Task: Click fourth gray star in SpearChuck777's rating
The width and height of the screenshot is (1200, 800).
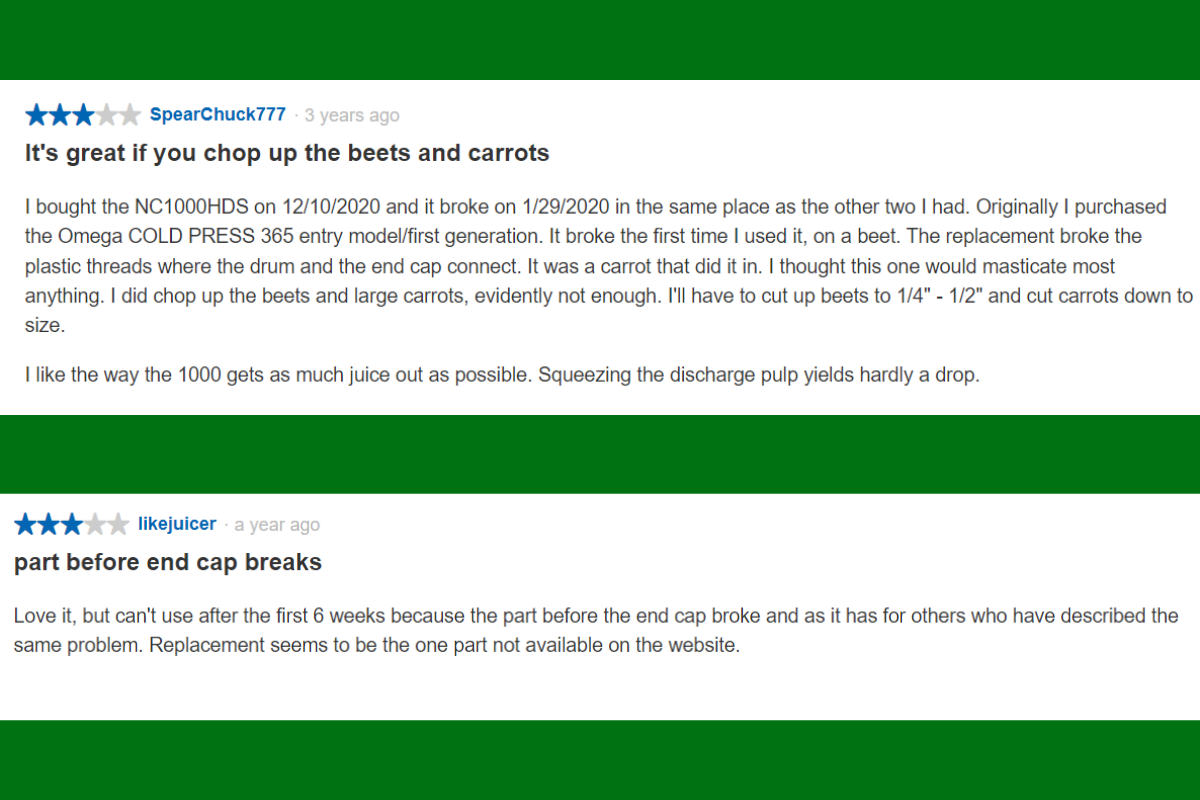Action: click(106, 115)
